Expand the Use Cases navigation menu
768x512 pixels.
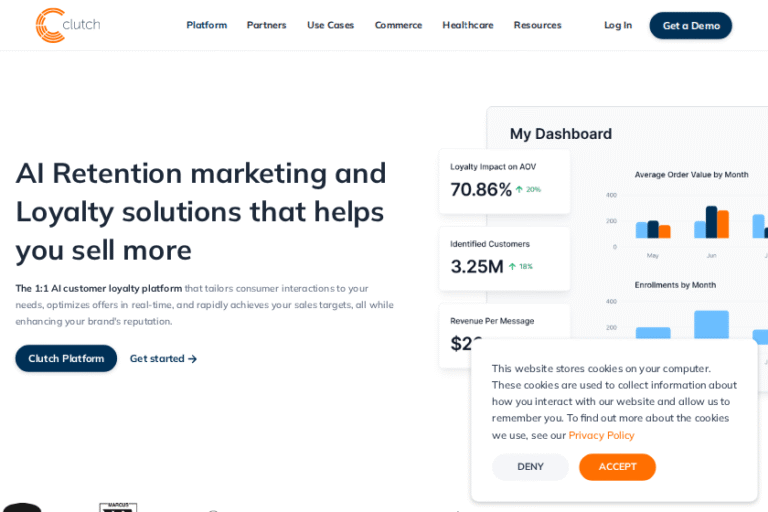(x=330, y=25)
